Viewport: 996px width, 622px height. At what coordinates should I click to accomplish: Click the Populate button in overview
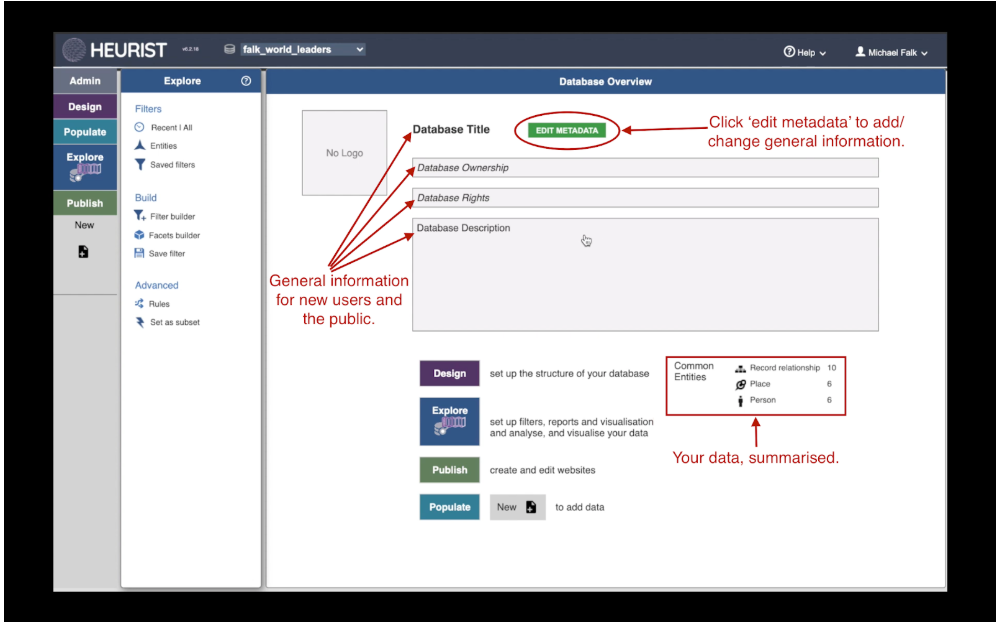[x=450, y=507]
